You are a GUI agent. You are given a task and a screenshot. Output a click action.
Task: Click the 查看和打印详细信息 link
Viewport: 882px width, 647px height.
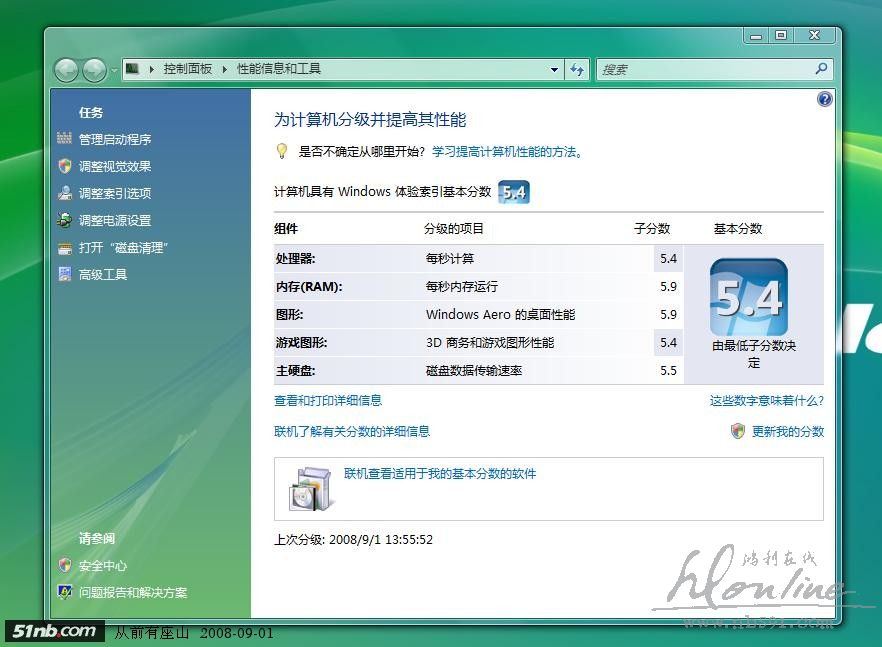pos(328,401)
